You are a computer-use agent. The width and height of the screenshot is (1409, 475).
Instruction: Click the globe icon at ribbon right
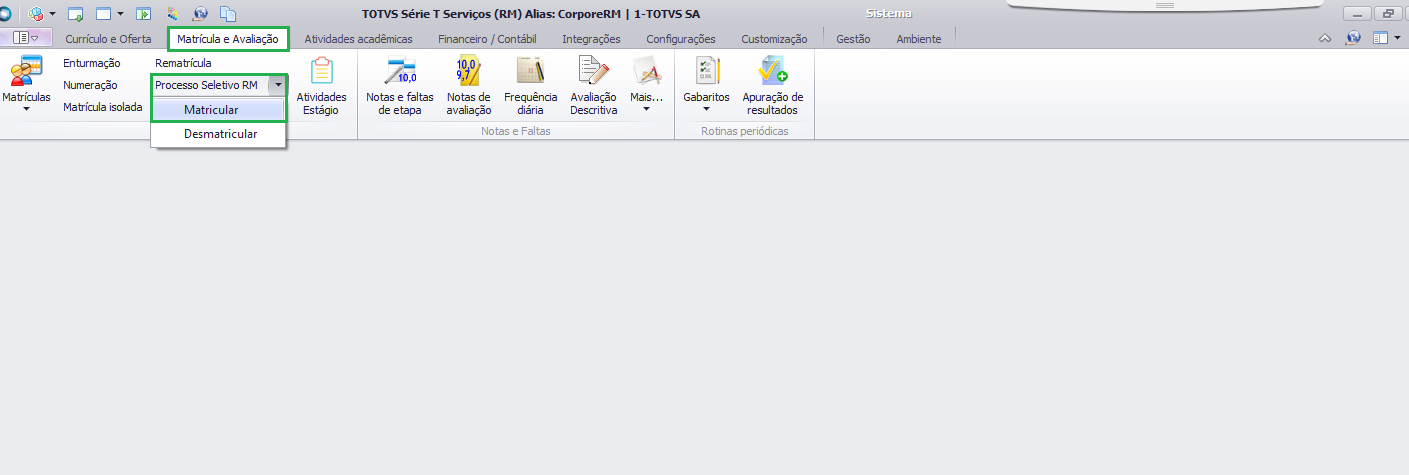click(1353, 38)
